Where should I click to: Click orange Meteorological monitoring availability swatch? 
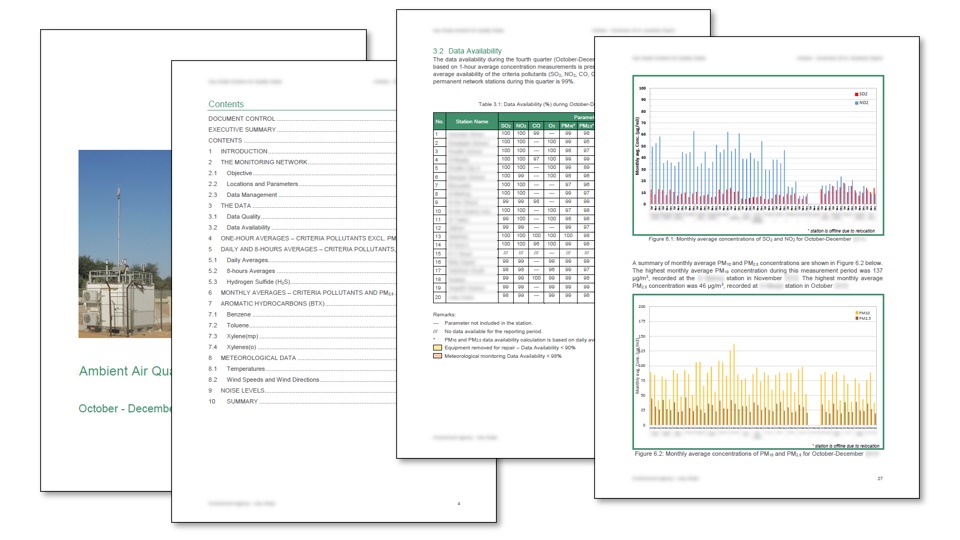(x=436, y=355)
